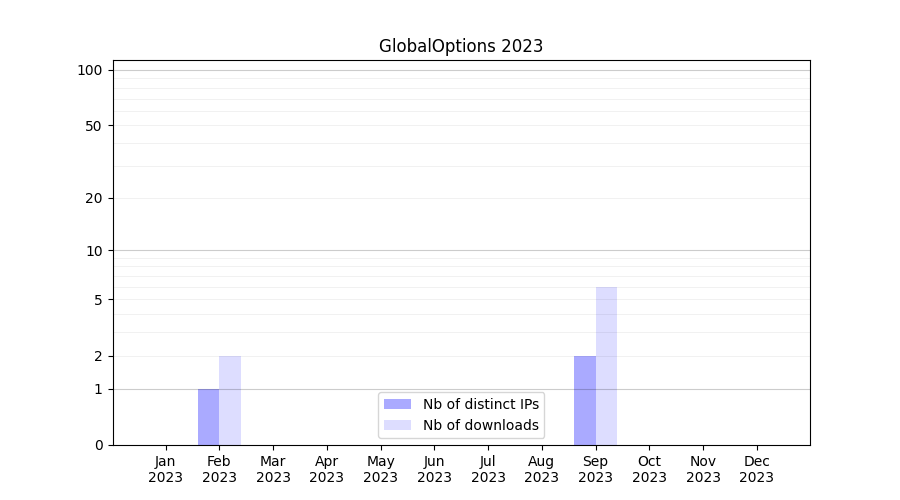Select the Mar 2023 x-axis label
Screen dimensions: 900x500
click(273, 469)
